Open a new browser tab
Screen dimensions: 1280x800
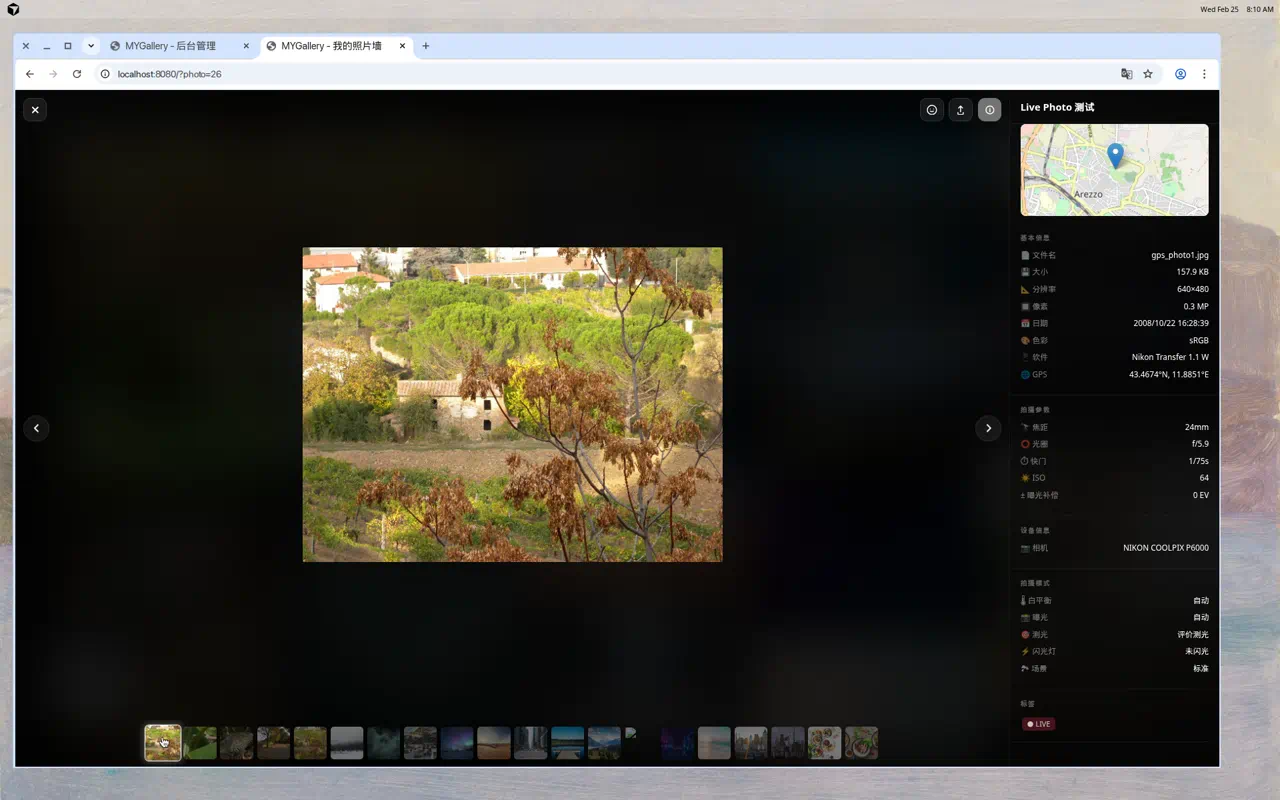(x=426, y=46)
